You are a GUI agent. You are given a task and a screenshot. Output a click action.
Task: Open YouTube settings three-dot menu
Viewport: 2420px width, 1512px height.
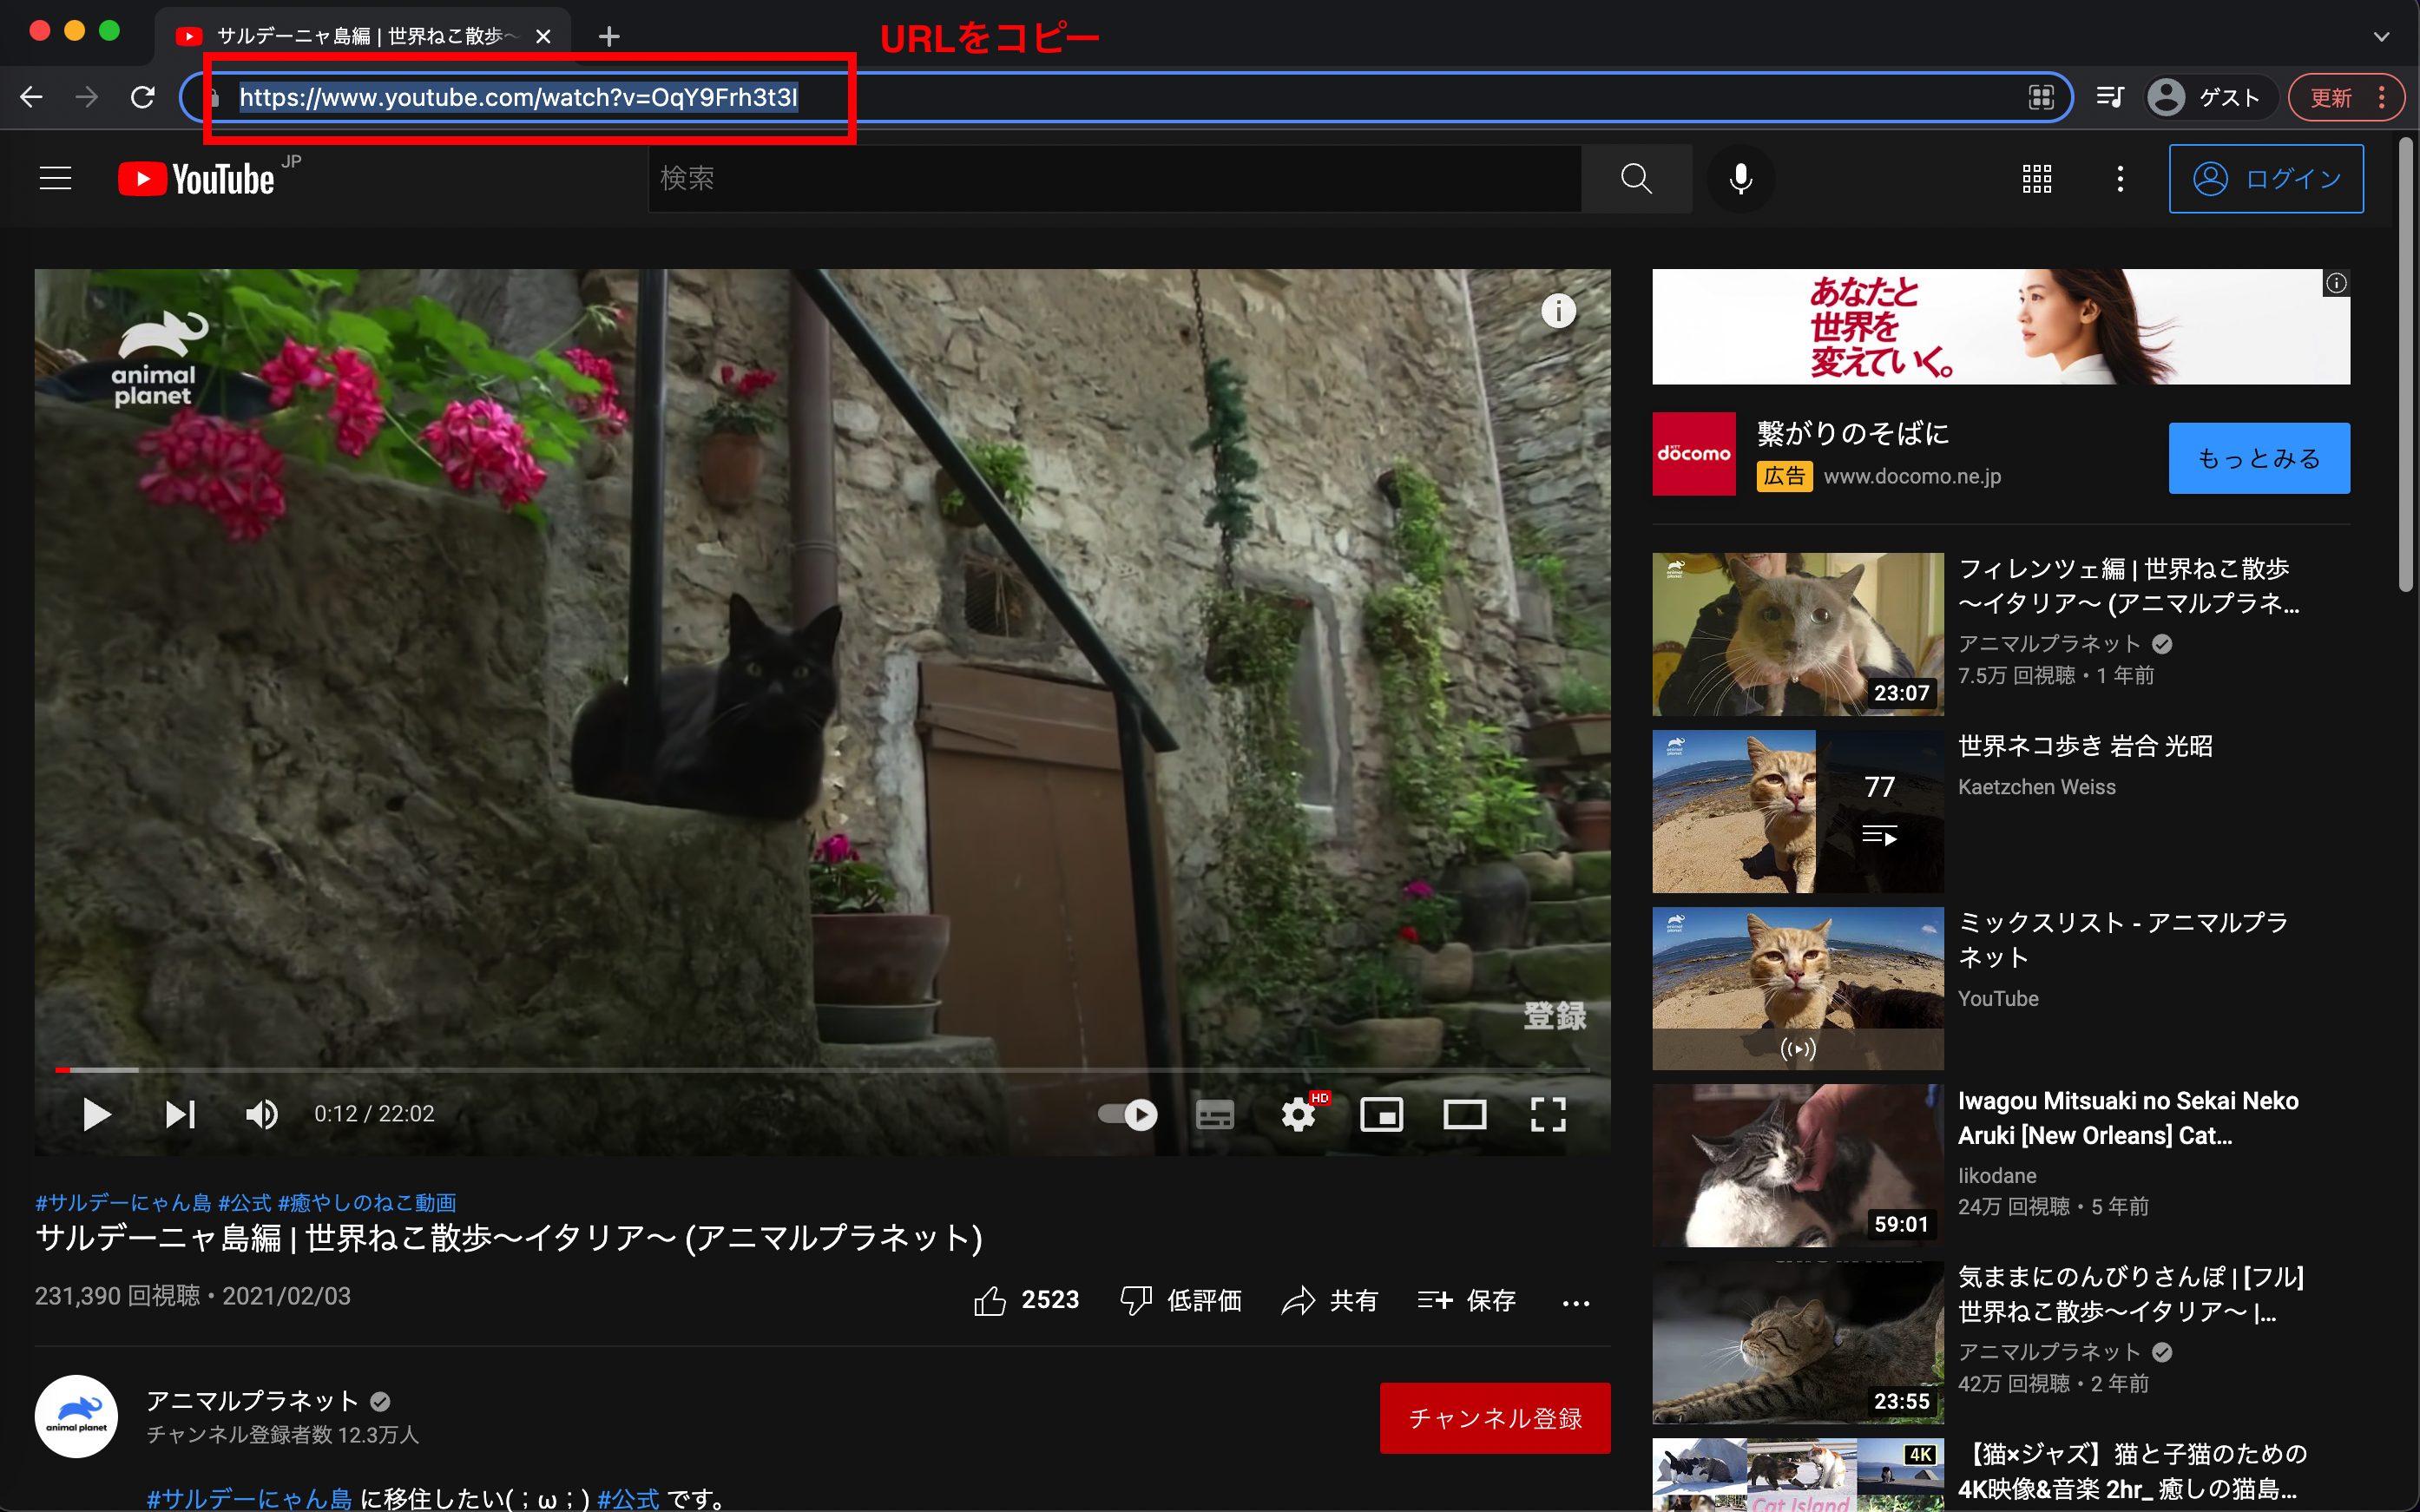pos(2120,179)
